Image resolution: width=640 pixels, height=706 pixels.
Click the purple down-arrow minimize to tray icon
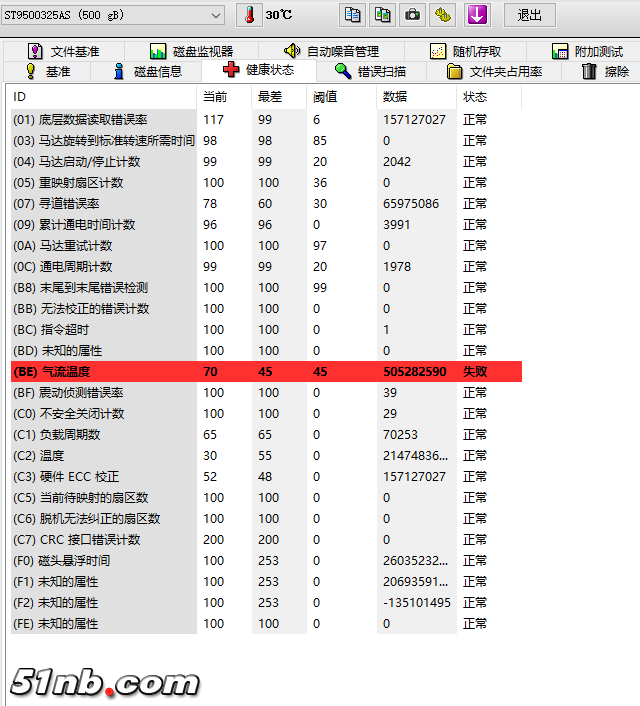(477, 15)
